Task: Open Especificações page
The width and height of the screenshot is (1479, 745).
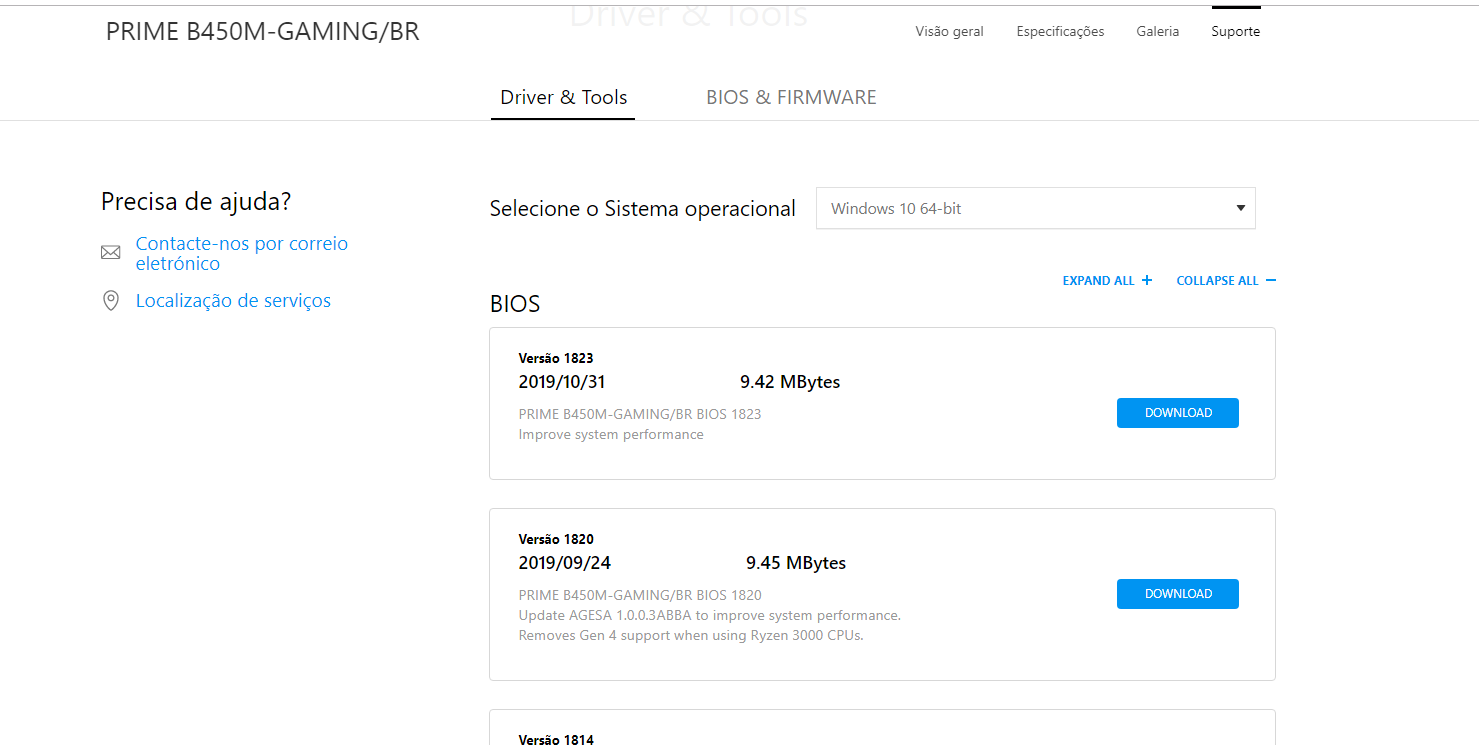Action: tap(1060, 31)
